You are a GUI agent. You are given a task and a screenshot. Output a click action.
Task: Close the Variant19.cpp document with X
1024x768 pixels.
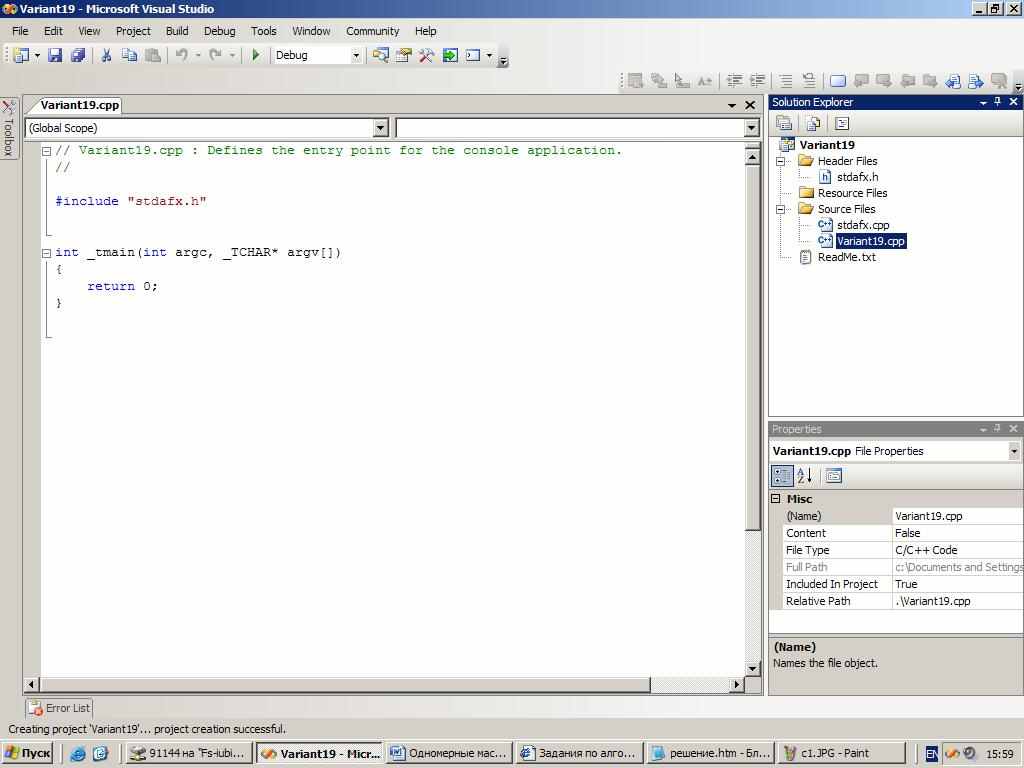(750, 105)
